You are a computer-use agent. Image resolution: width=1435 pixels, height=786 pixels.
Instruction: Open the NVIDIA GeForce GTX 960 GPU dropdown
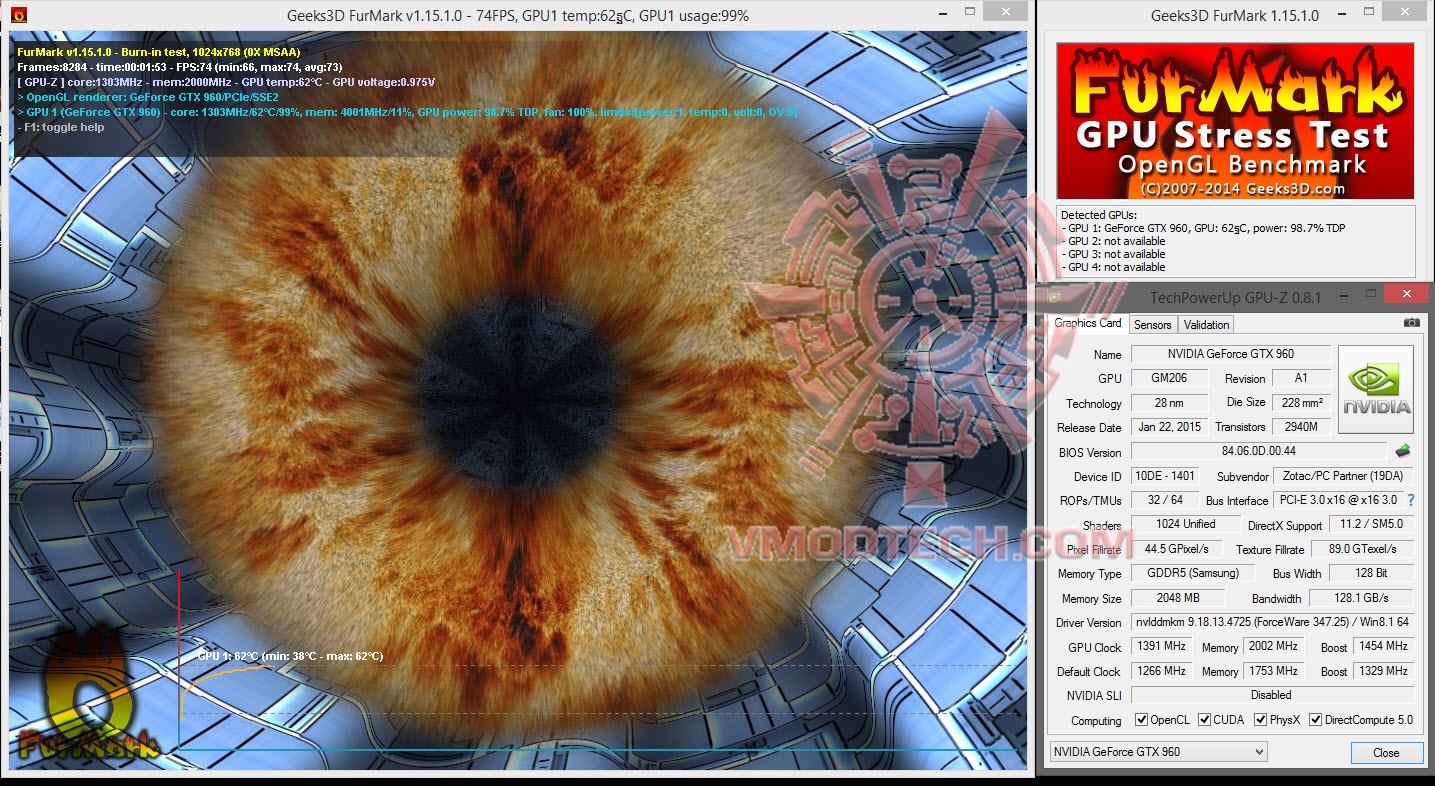click(1158, 752)
